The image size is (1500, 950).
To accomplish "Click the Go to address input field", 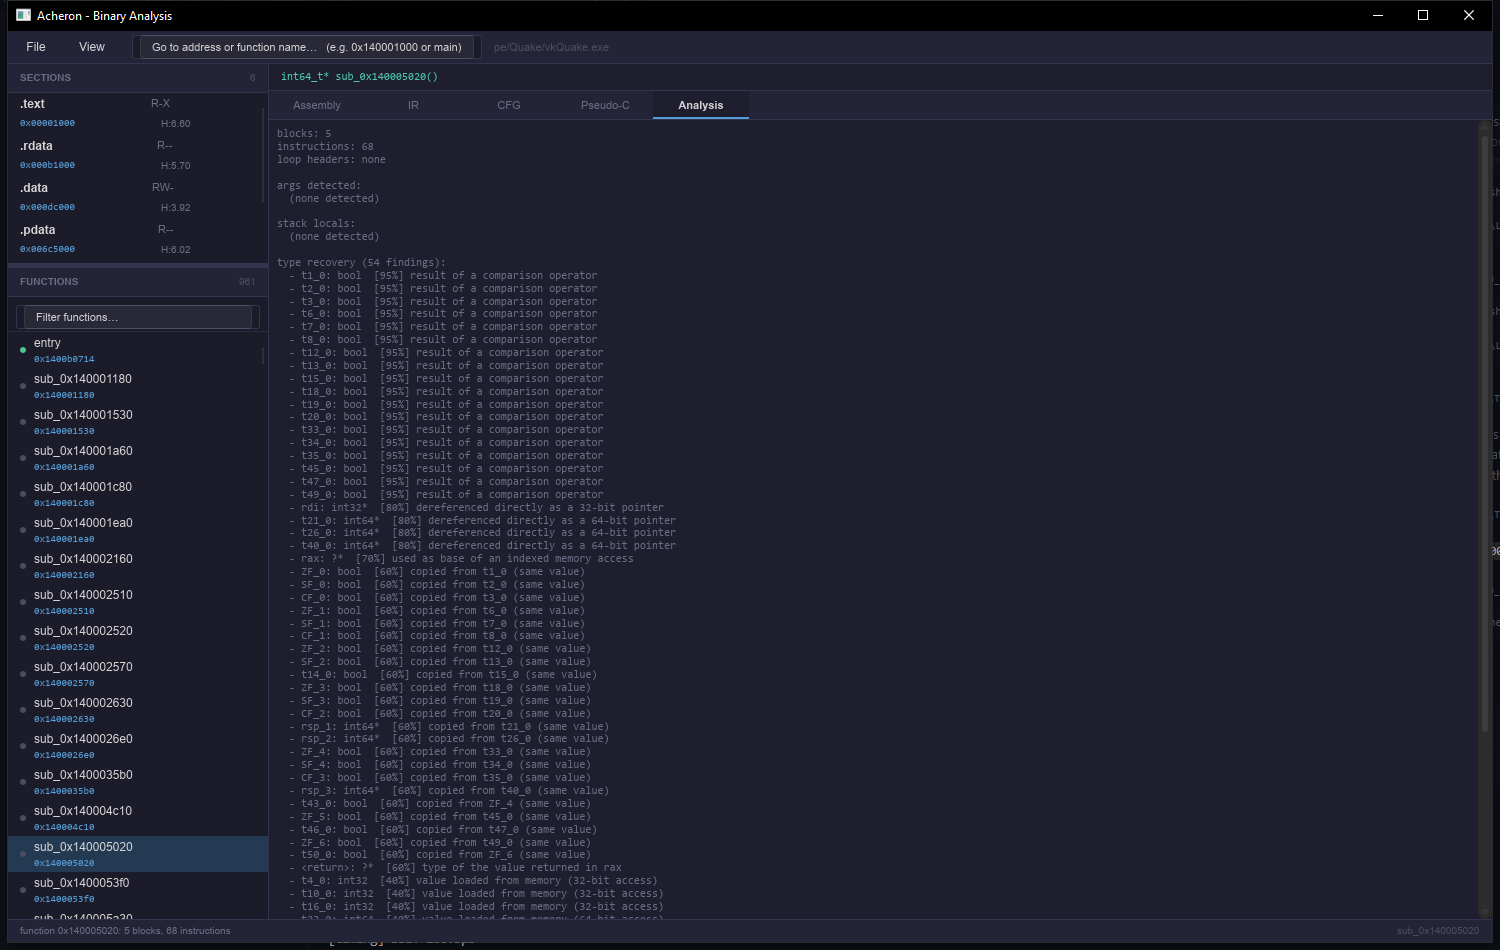I will click(307, 47).
